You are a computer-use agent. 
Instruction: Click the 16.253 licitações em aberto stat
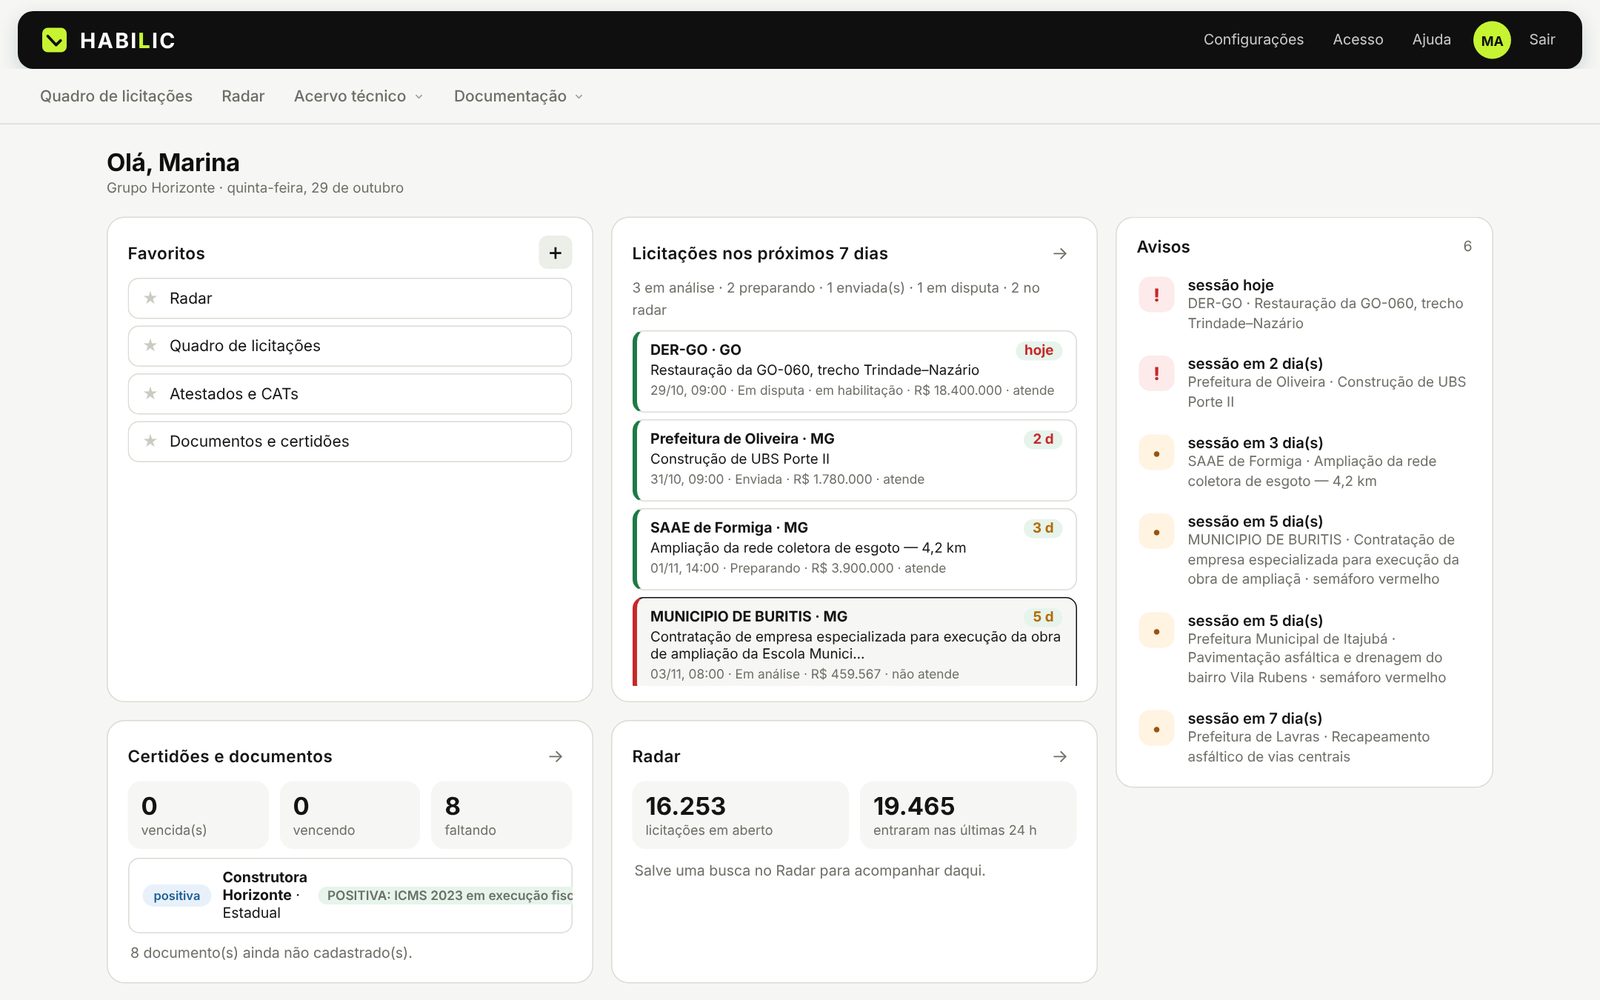tap(740, 815)
